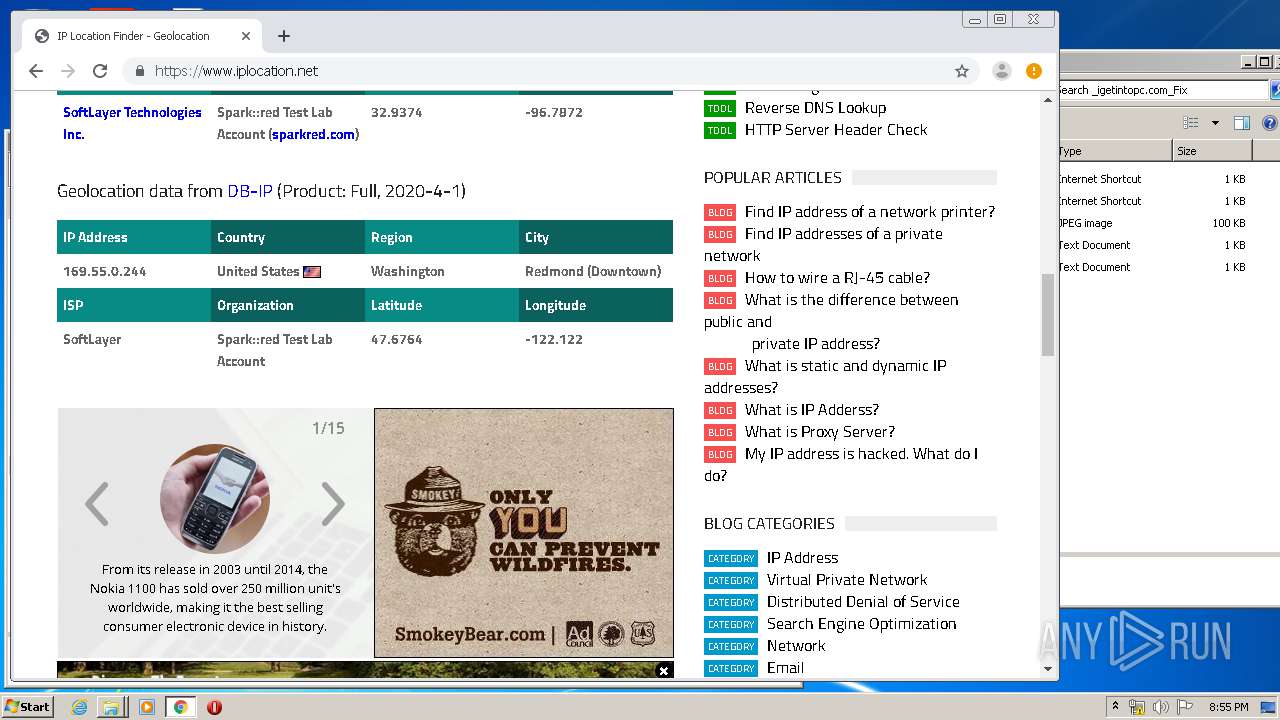Open the SoftLayer Technologies Inc. link
Screen dimensions: 1280x720
(132, 123)
